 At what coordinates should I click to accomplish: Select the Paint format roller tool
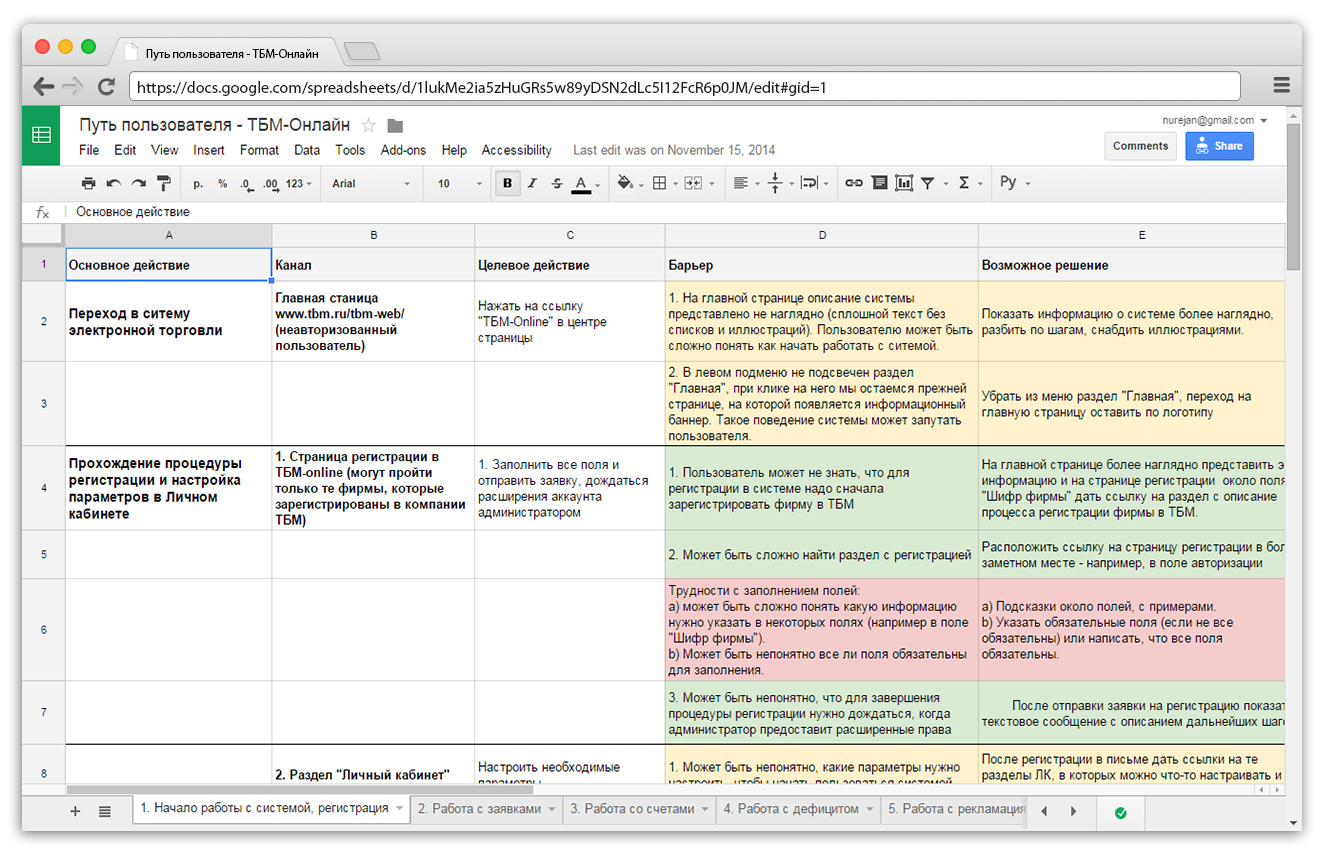tap(164, 183)
